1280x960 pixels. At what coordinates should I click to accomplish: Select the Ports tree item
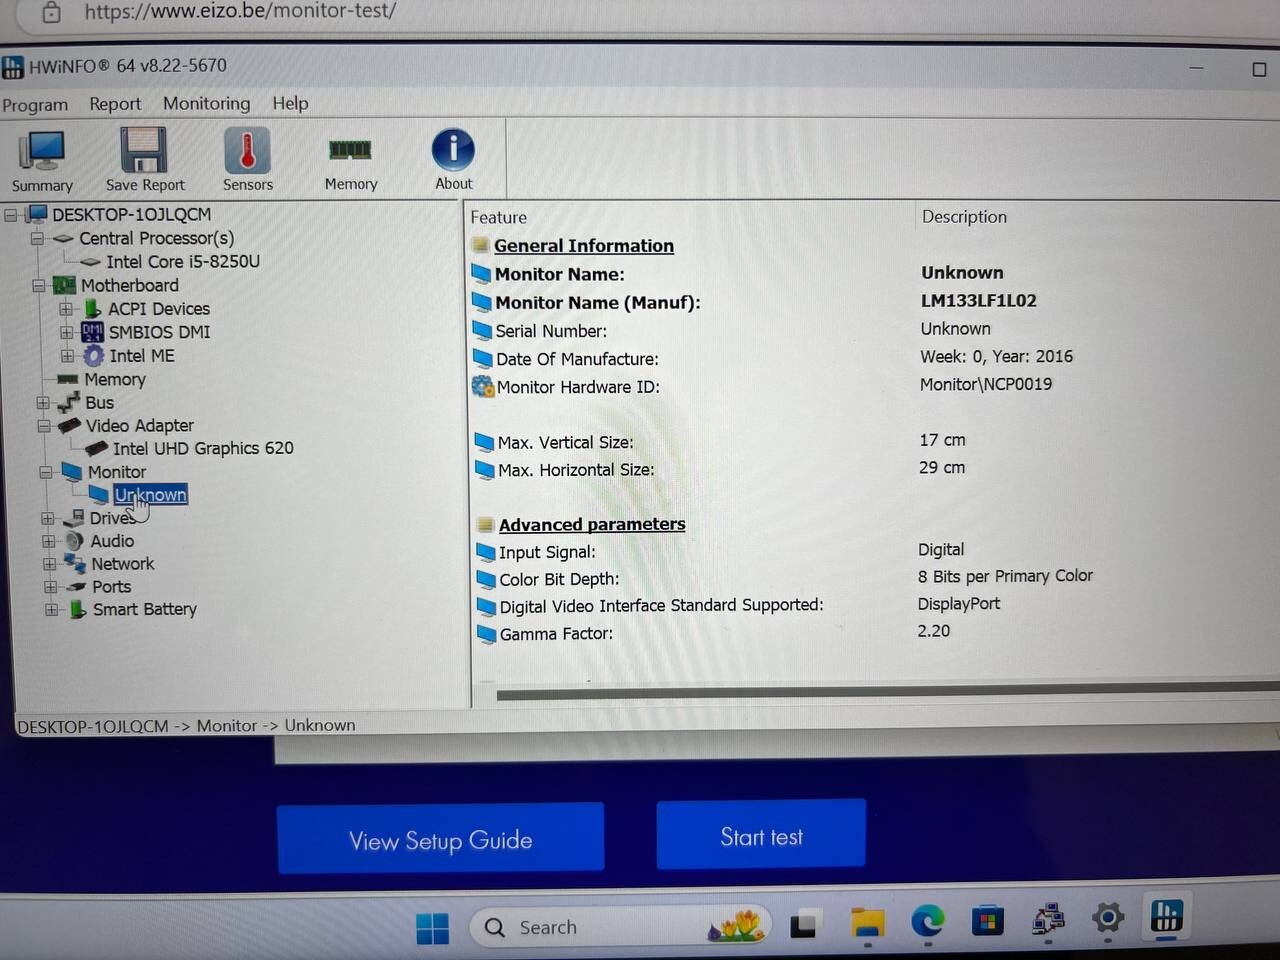[x=111, y=587]
